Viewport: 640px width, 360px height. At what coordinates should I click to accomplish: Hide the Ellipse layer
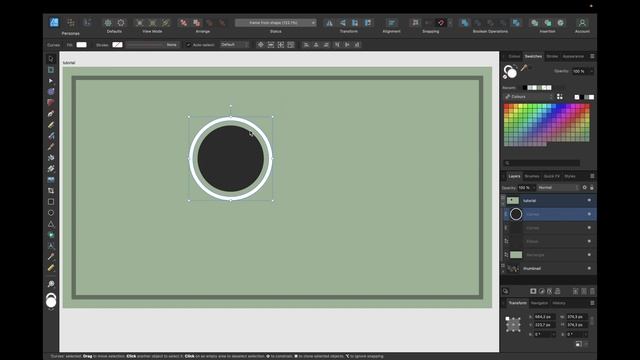[x=589, y=241]
